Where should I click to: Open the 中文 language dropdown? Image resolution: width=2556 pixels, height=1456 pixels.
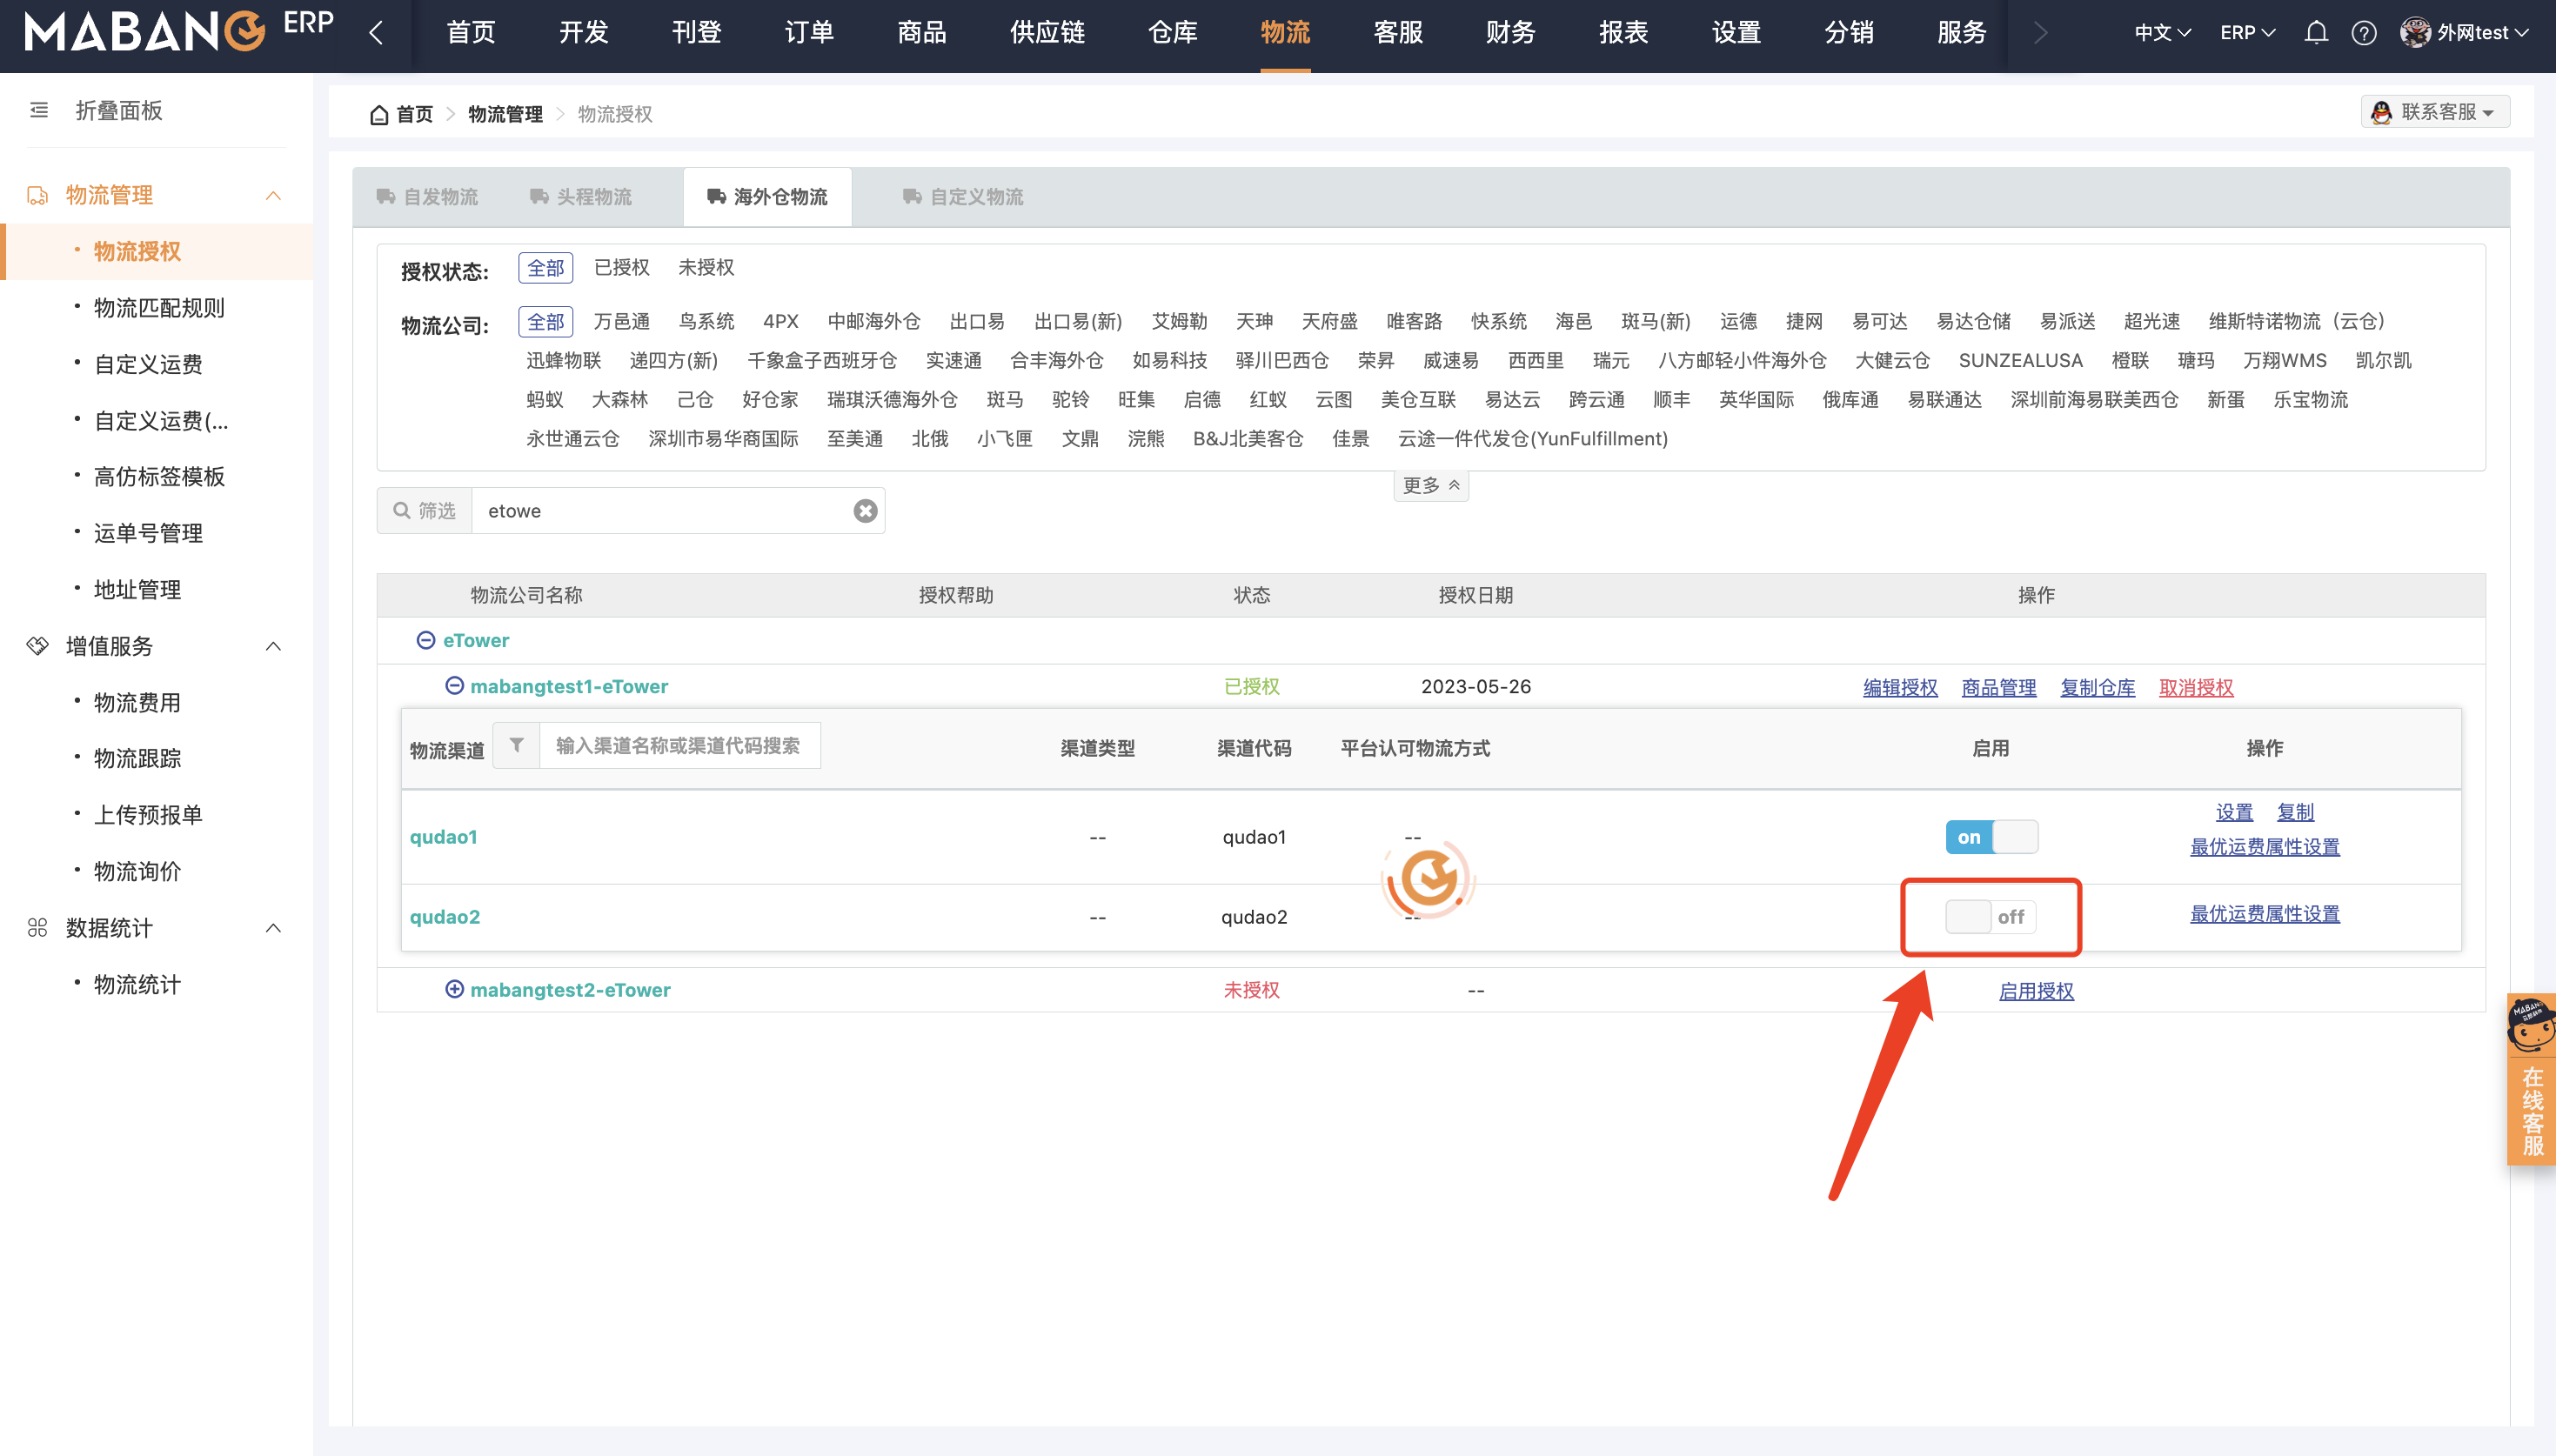(2162, 33)
